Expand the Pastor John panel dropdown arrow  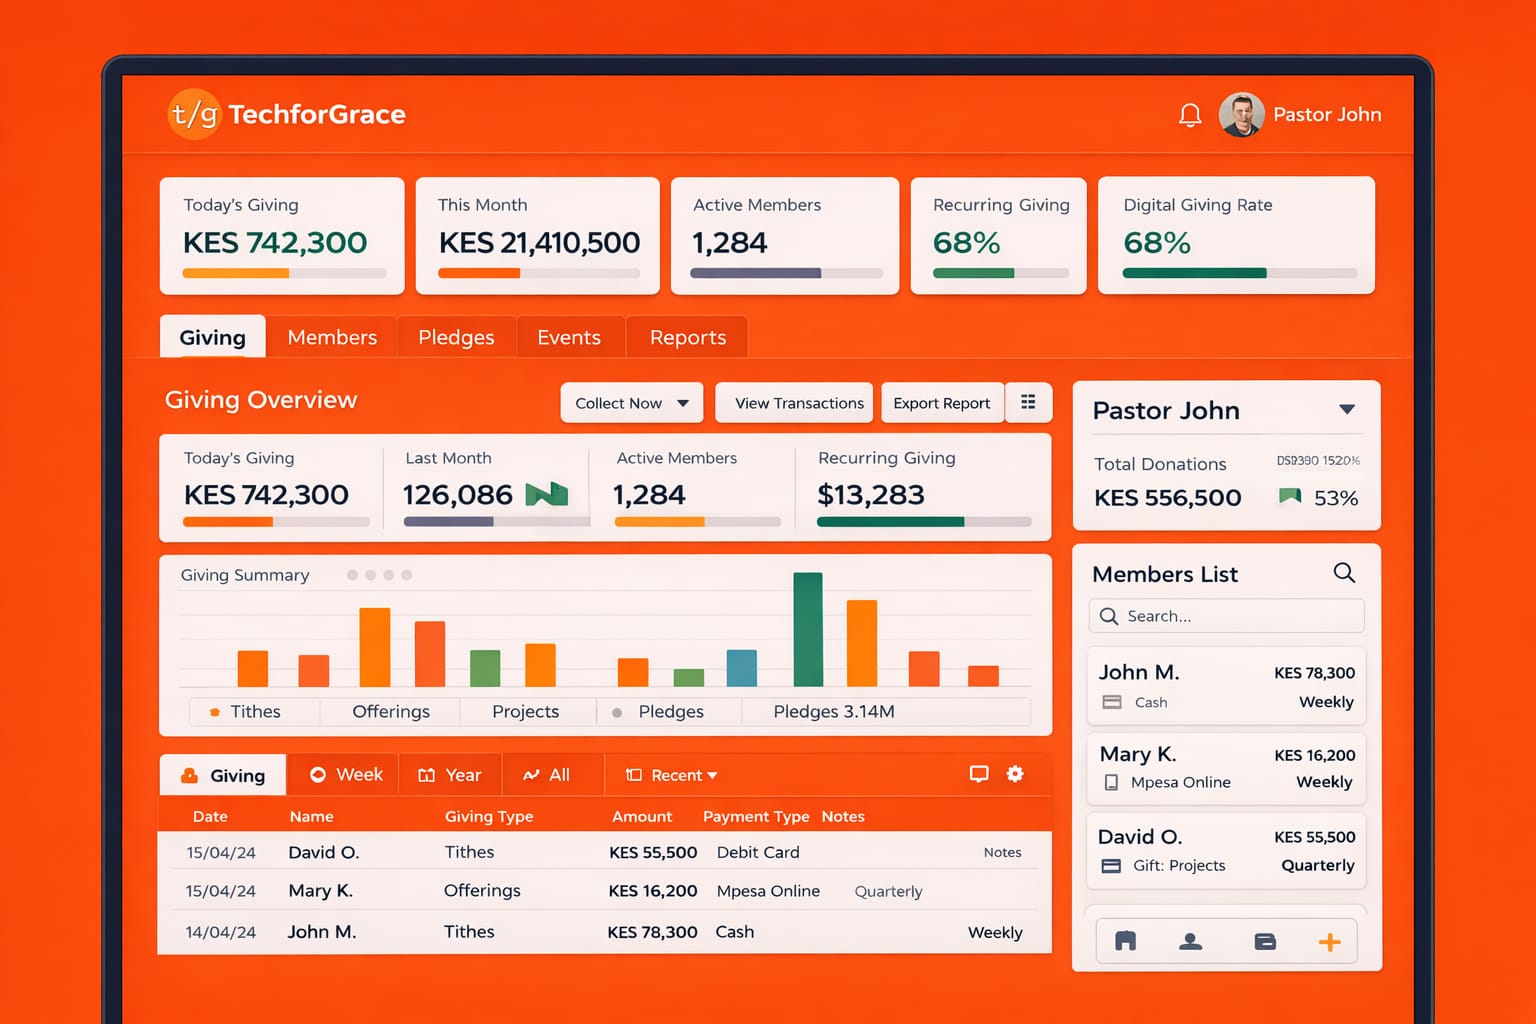pos(1347,410)
